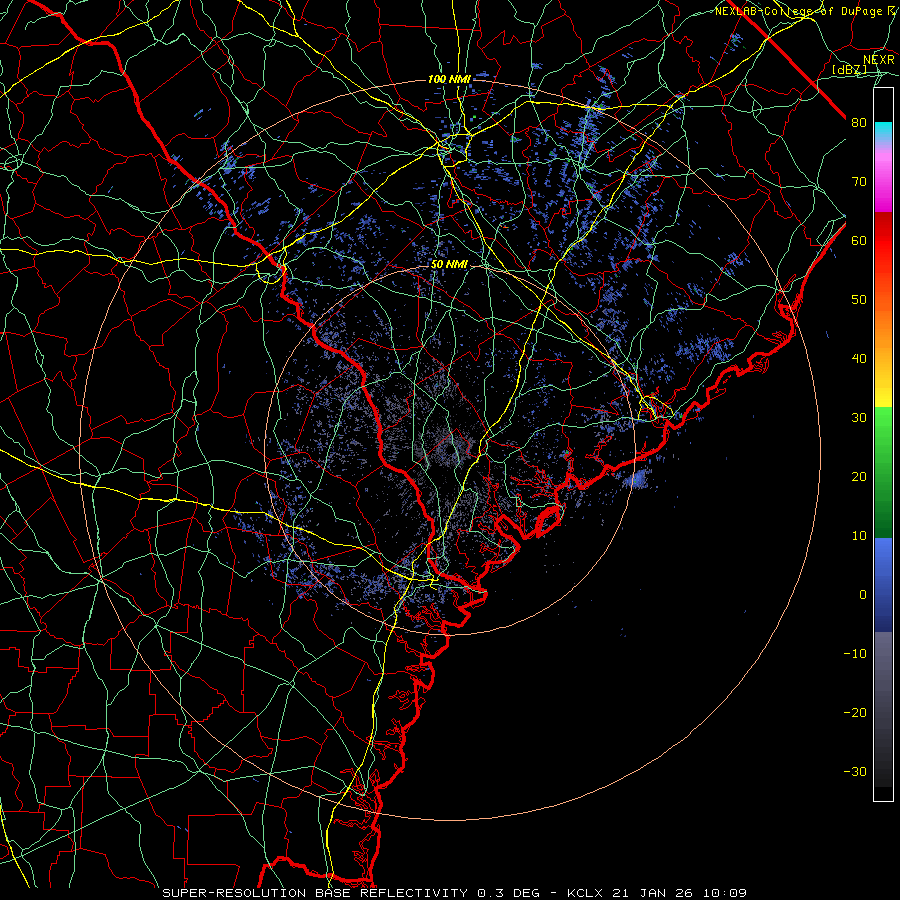This screenshot has height=900, width=900.
Task: Click the 60 value on reflectivity scale
Action: pos(859,240)
